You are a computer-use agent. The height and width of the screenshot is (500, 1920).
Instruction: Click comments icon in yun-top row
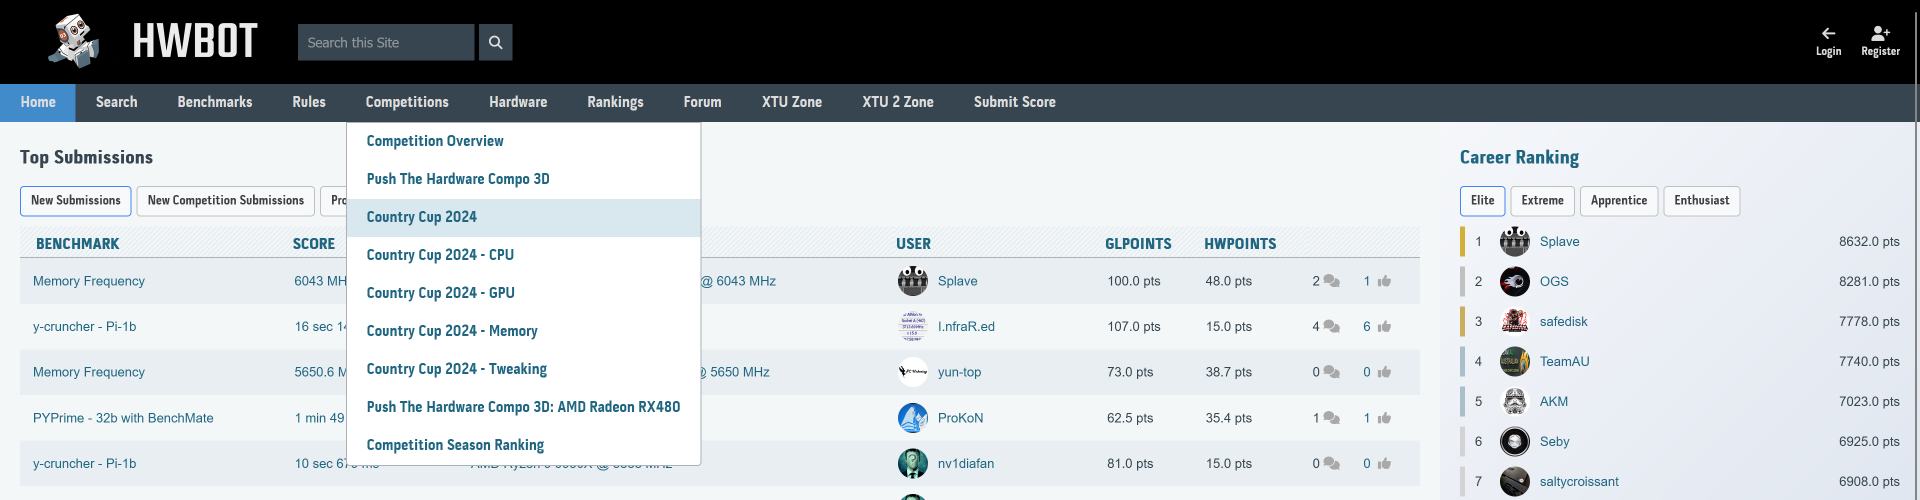(1331, 372)
